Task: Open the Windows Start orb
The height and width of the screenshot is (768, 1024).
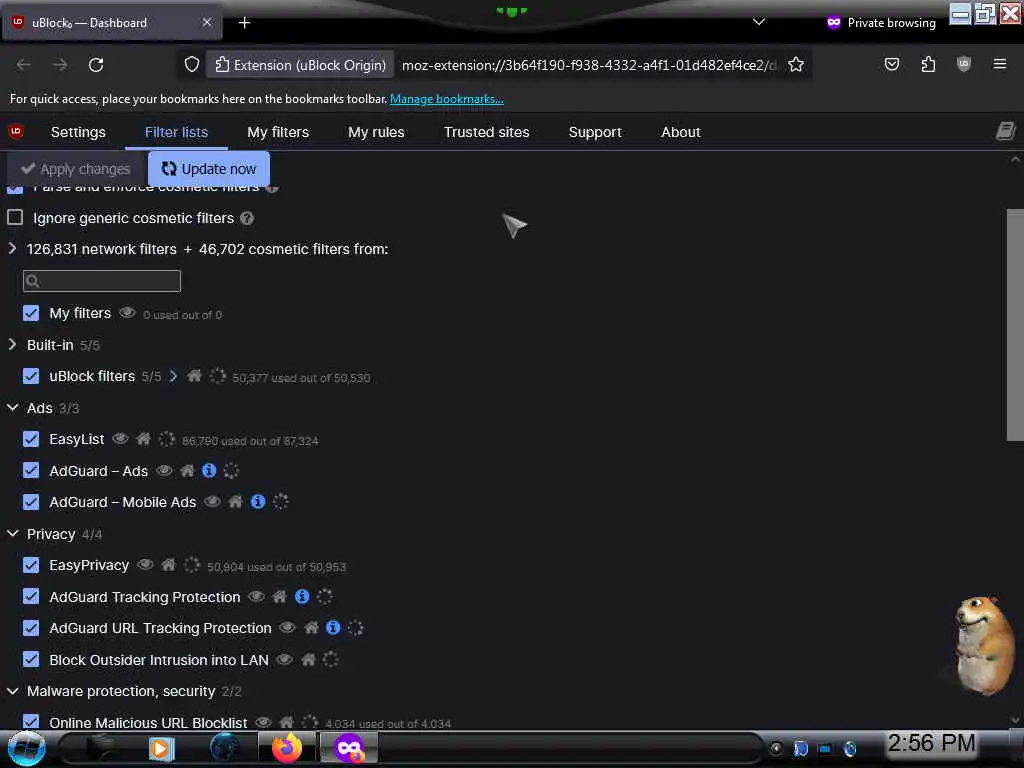Action: [x=26, y=748]
